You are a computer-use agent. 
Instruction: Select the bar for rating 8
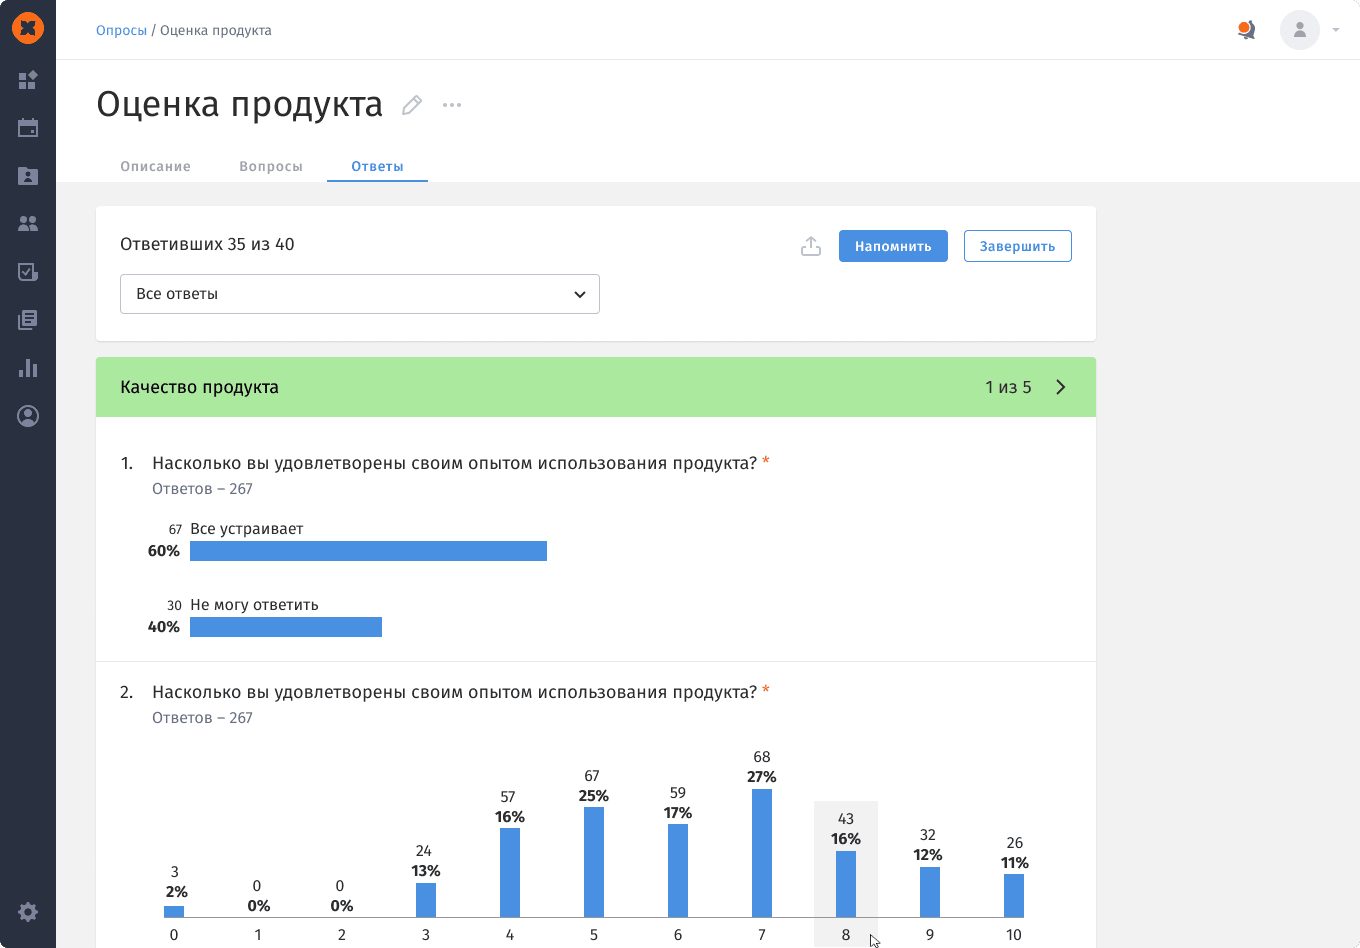click(x=846, y=880)
